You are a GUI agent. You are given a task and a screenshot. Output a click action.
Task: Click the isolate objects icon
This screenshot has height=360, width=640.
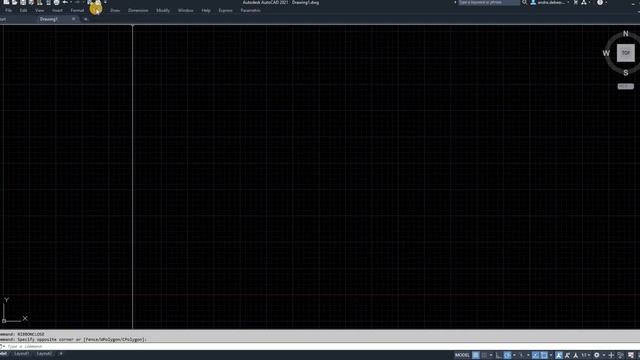click(x=620, y=355)
